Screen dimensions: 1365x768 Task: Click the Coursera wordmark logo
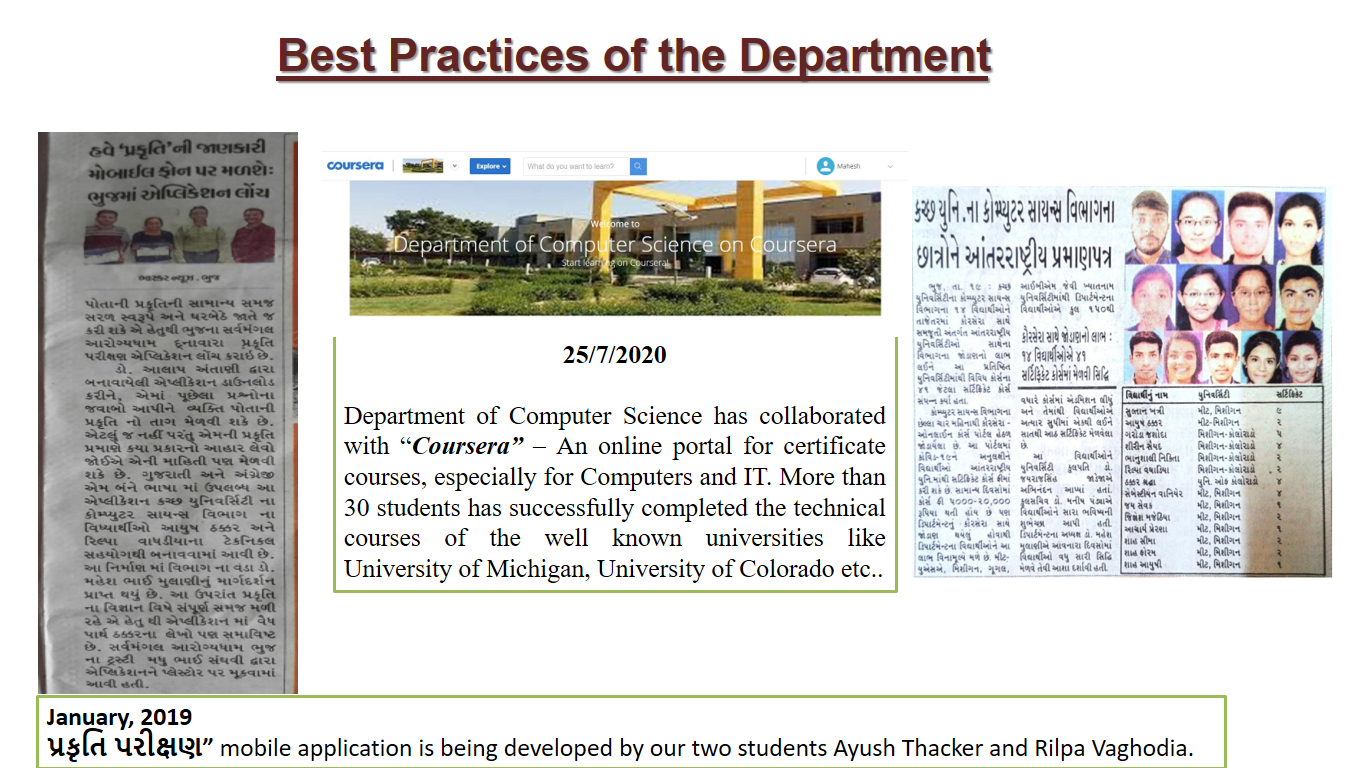(354, 164)
